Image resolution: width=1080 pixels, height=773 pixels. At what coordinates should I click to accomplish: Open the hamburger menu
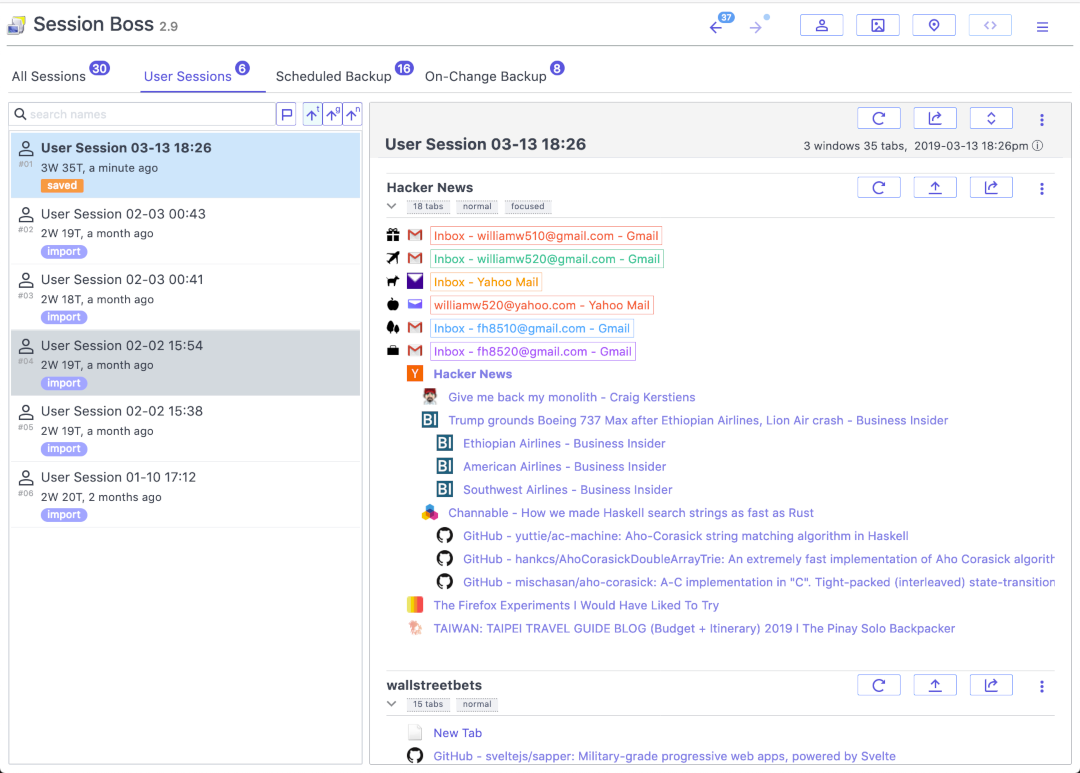pyautogui.click(x=1042, y=27)
